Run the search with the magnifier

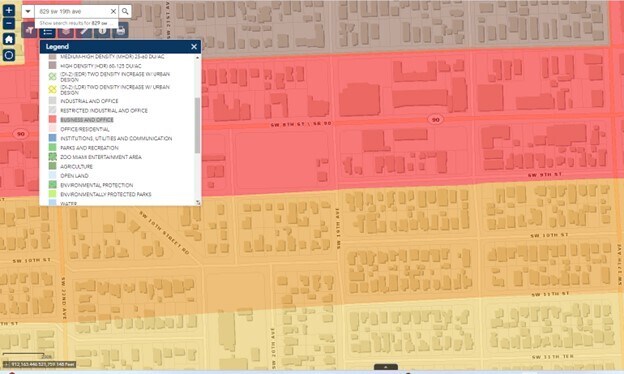pos(125,12)
